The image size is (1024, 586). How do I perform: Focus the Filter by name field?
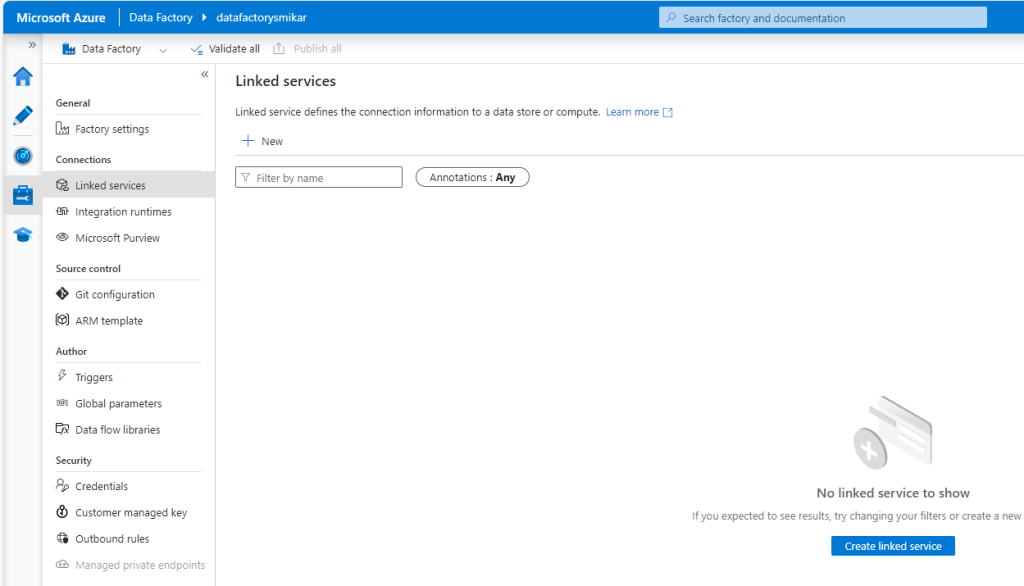319,177
